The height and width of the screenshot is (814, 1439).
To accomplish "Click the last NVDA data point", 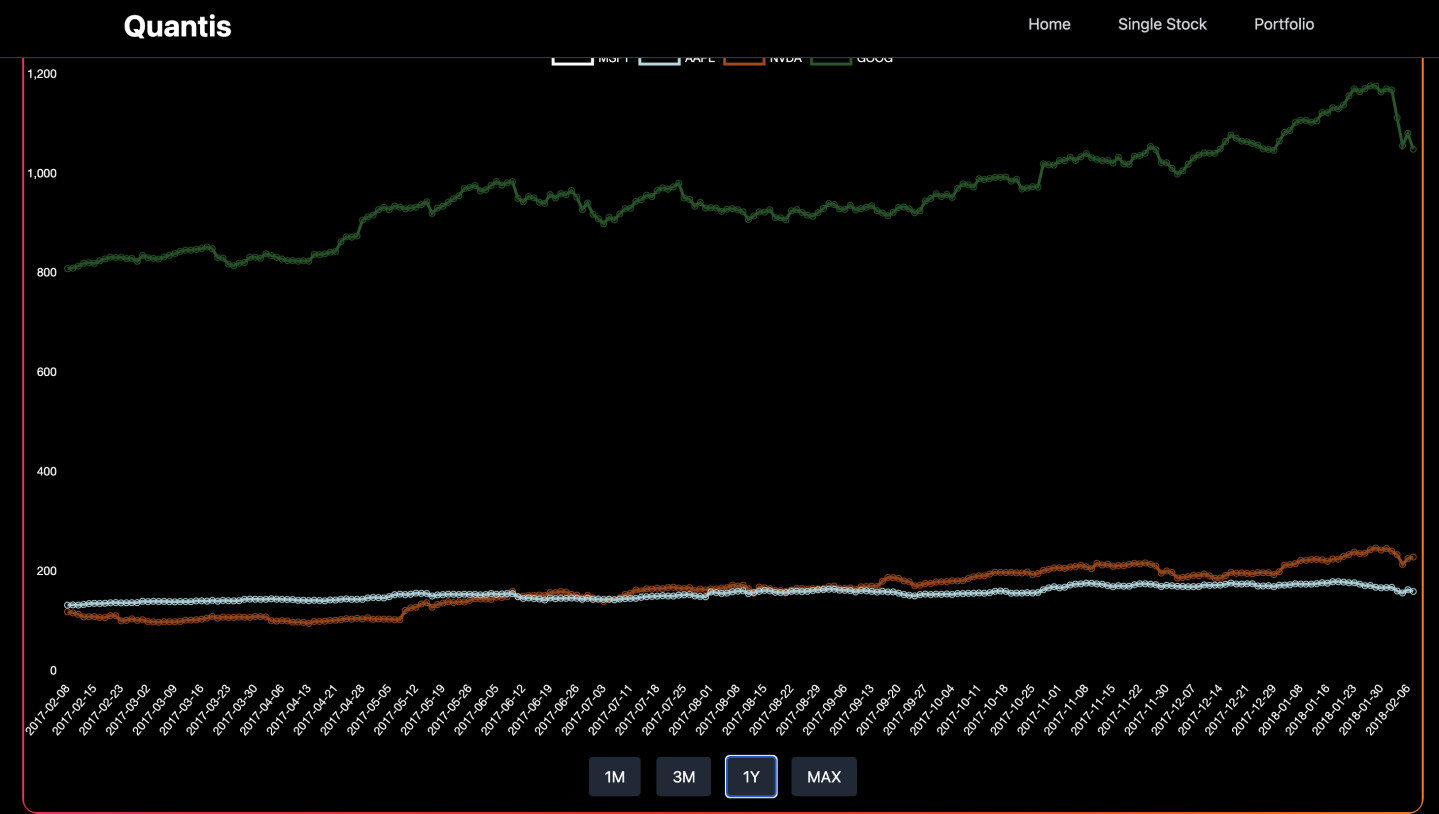I will point(1413,557).
